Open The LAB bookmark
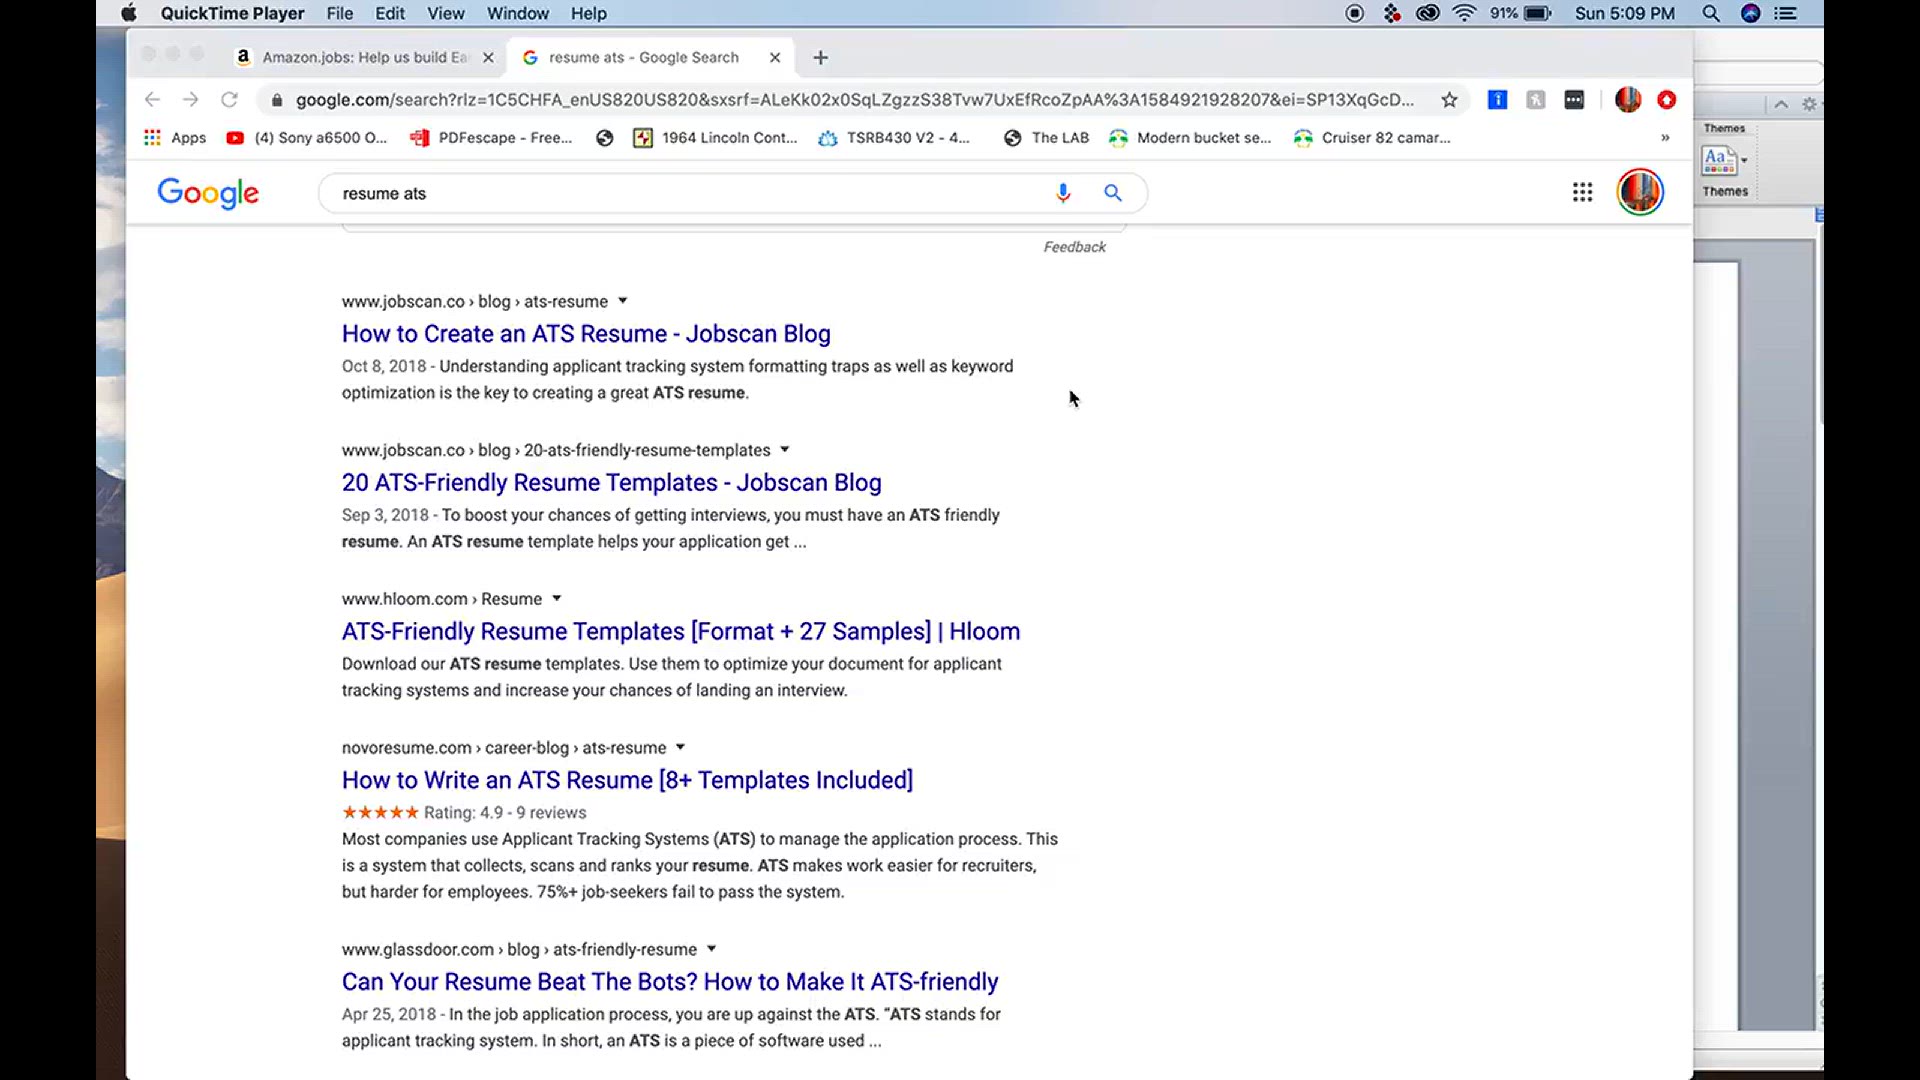Image resolution: width=1920 pixels, height=1080 pixels. [1047, 138]
